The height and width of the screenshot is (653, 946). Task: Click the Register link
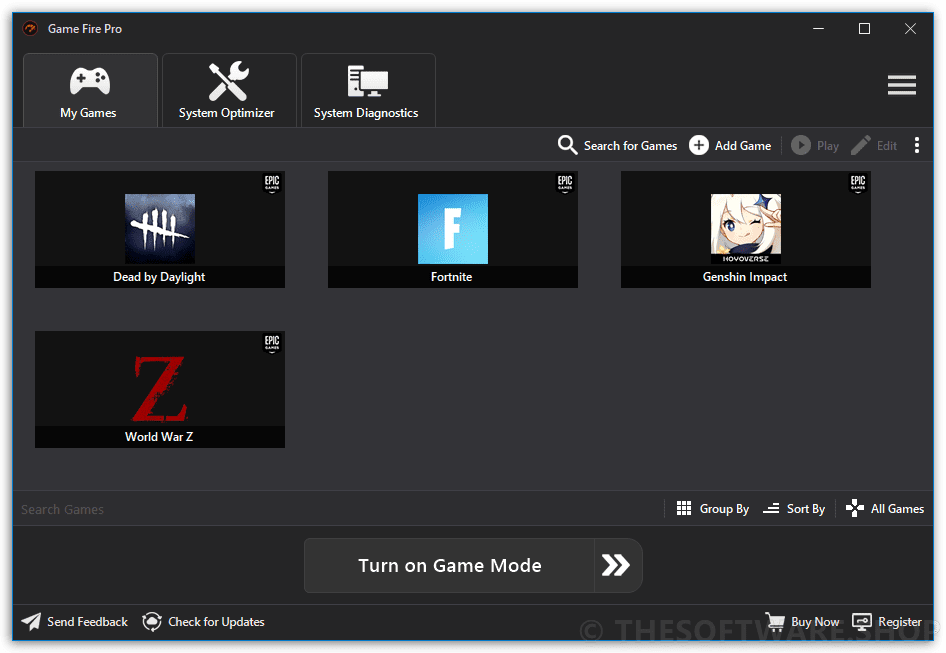tap(887, 622)
